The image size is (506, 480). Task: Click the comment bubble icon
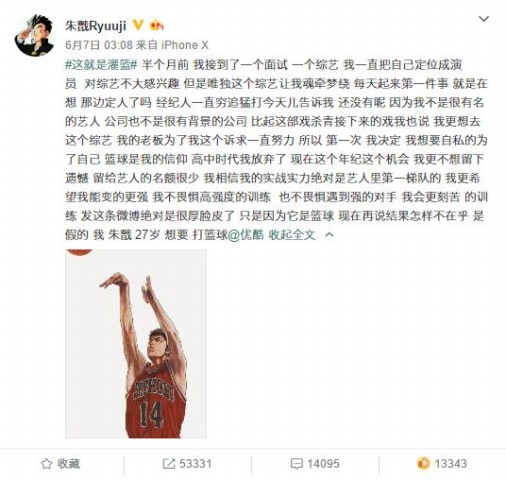click(x=296, y=464)
